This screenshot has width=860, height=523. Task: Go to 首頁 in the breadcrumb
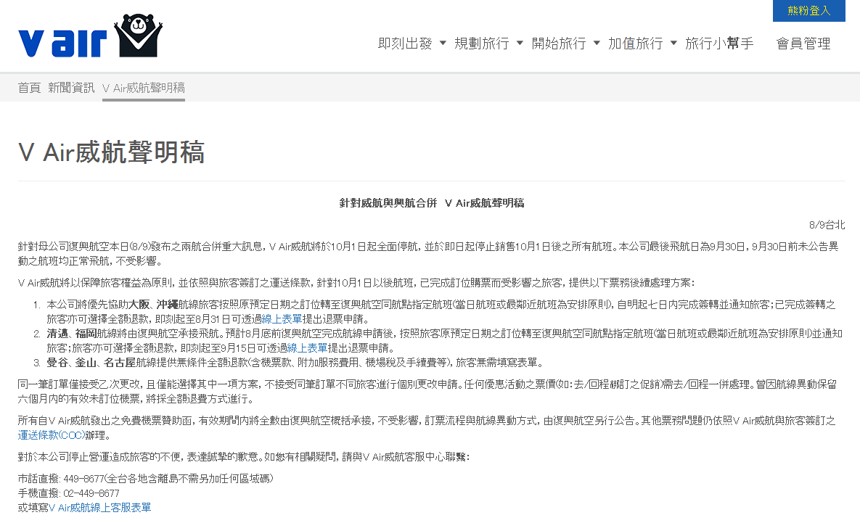point(29,88)
